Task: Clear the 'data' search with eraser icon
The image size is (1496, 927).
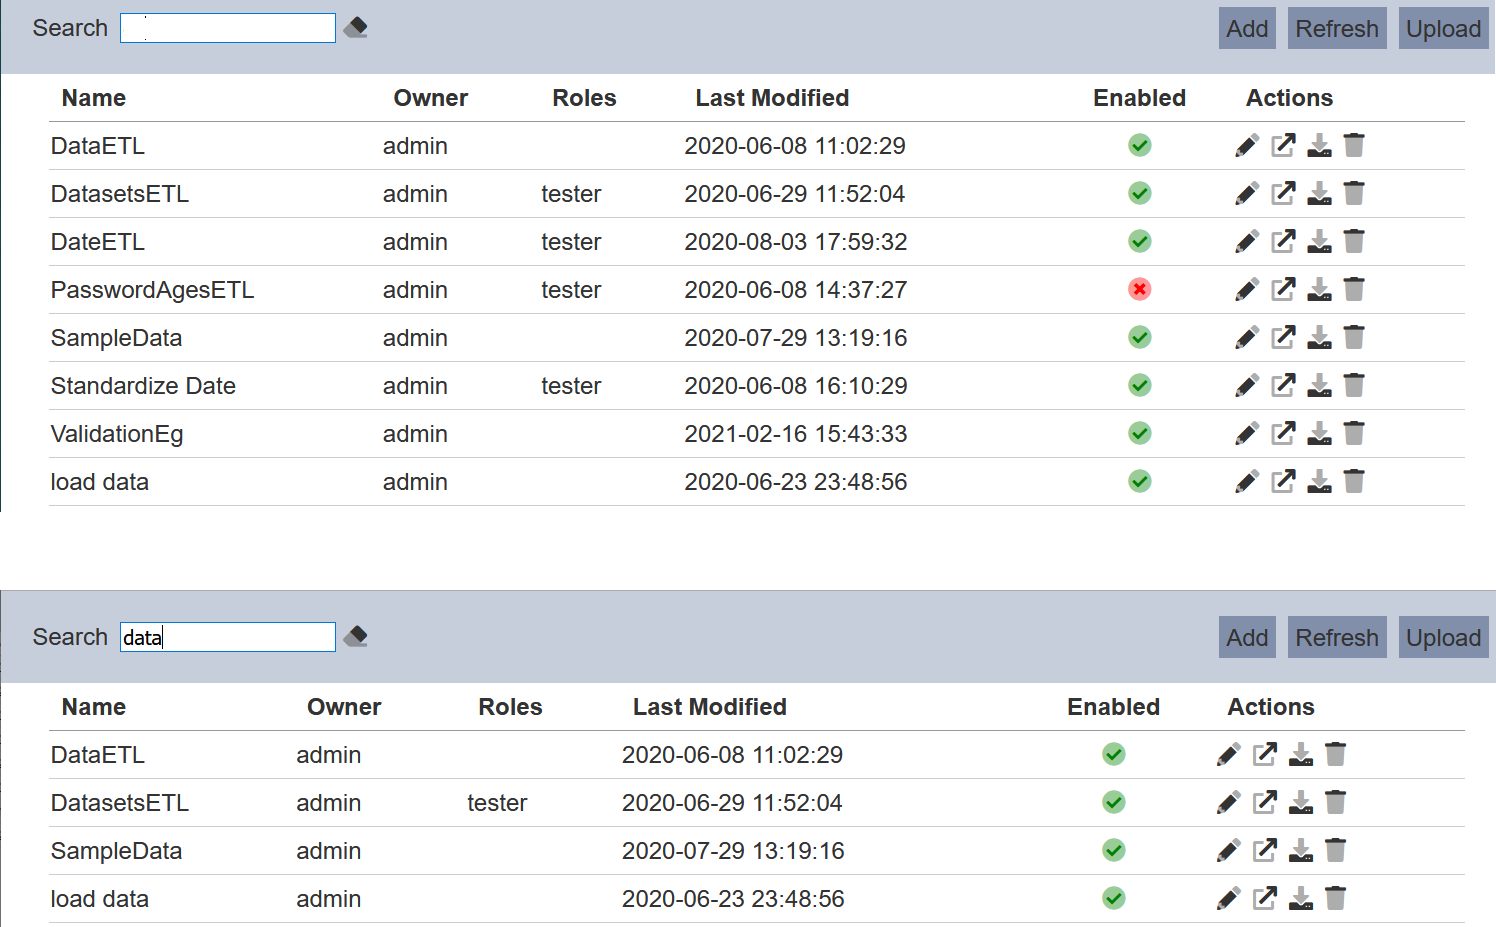Action: [x=356, y=637]
